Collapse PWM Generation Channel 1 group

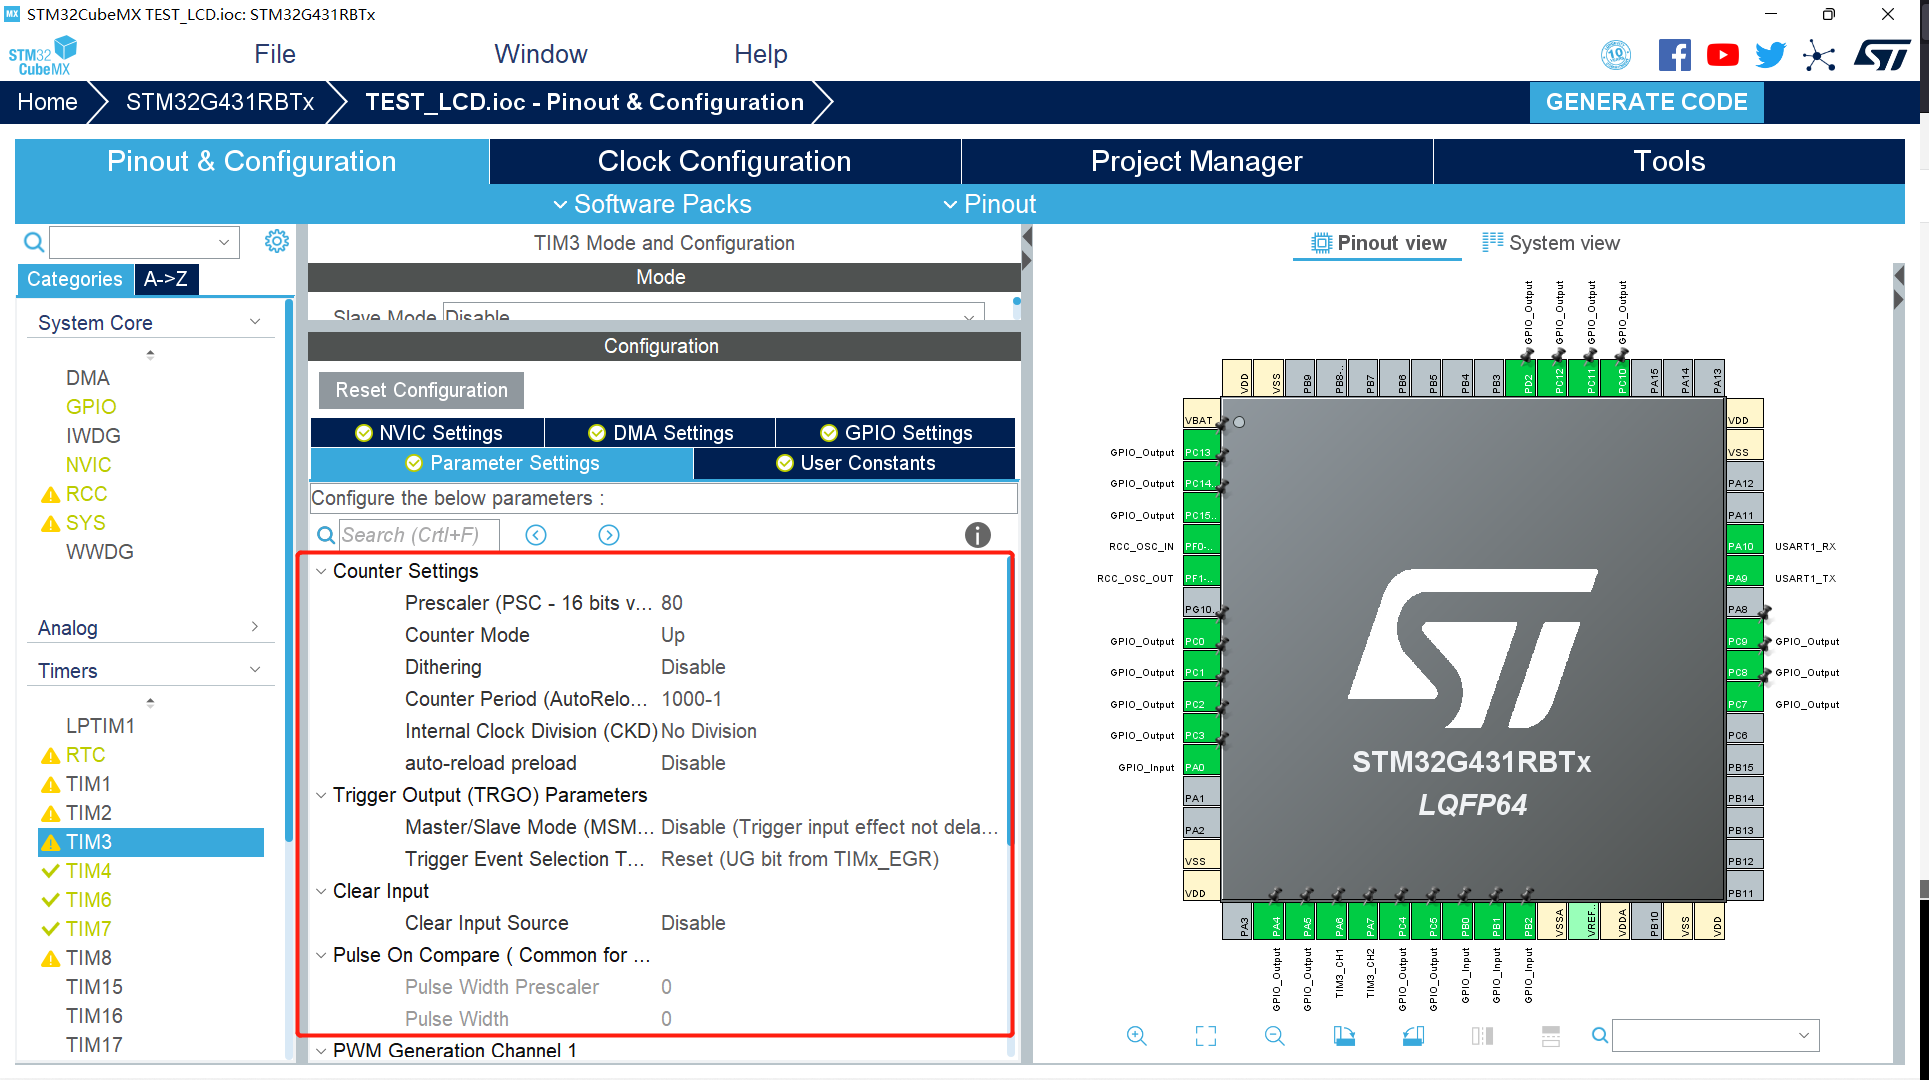[321, 1051]
